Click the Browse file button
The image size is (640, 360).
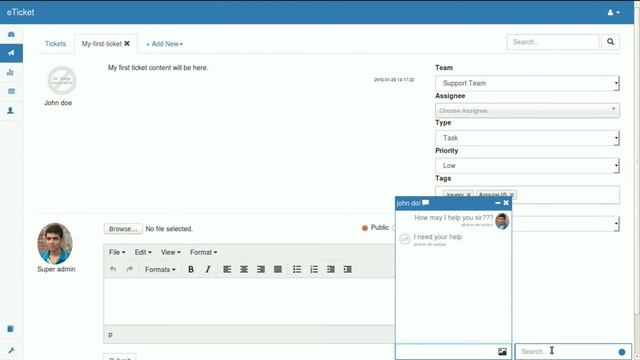pos(123,229)
